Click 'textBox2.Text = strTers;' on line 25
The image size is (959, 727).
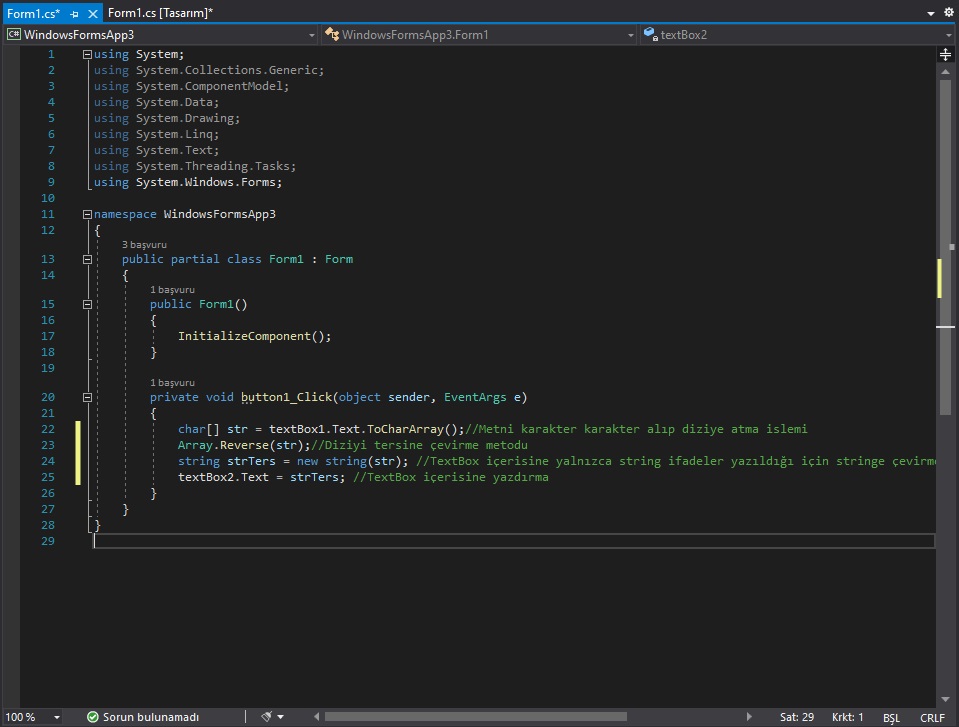pyautogui.click(x=262, y=477)
